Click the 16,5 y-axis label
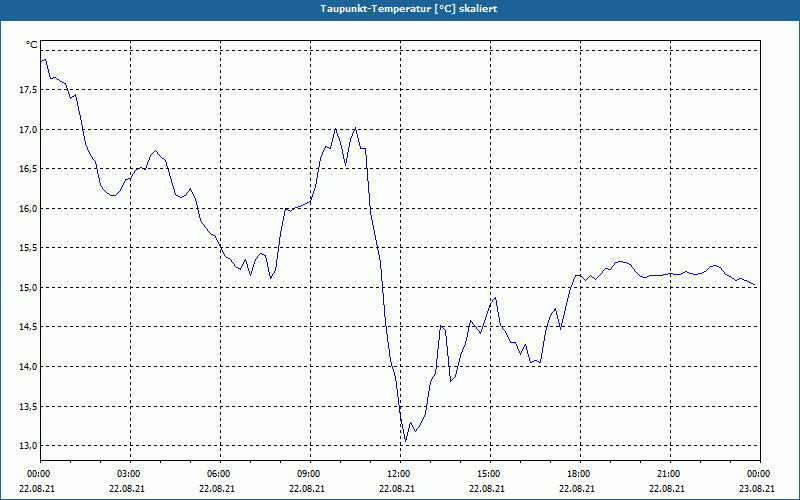 point(28,169)
